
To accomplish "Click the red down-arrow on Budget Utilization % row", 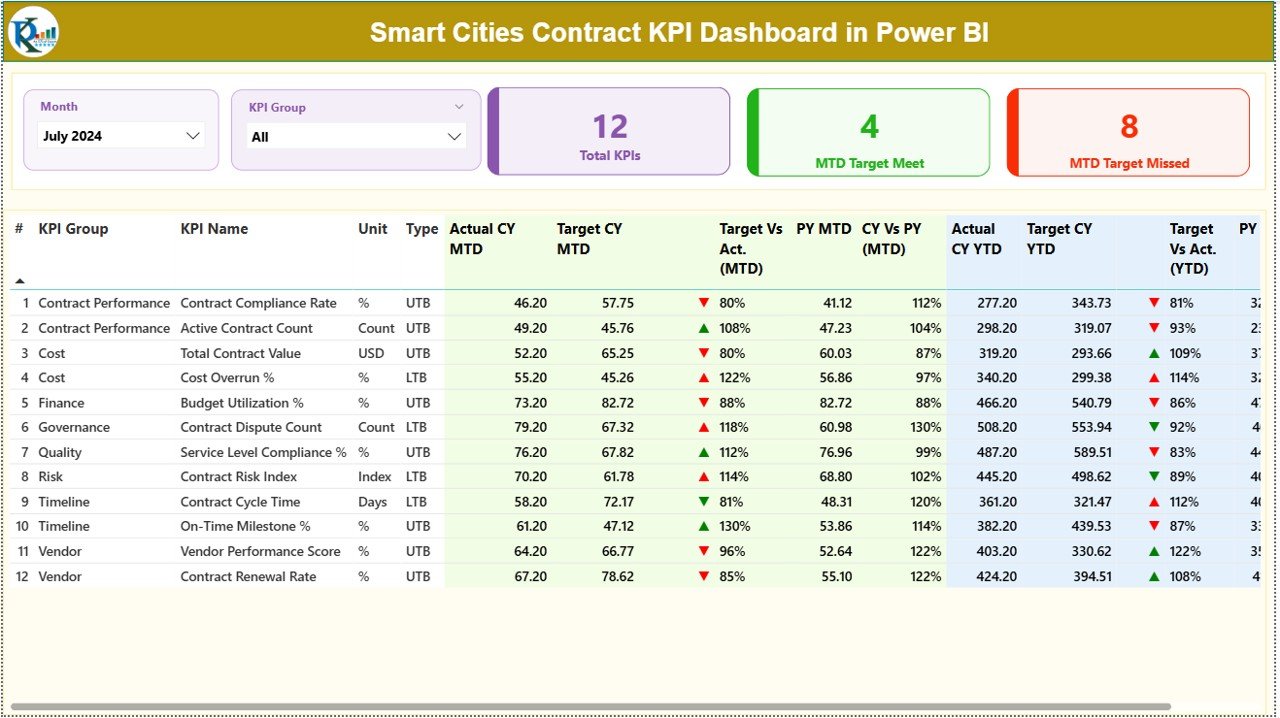I will [x=705, y=402].
